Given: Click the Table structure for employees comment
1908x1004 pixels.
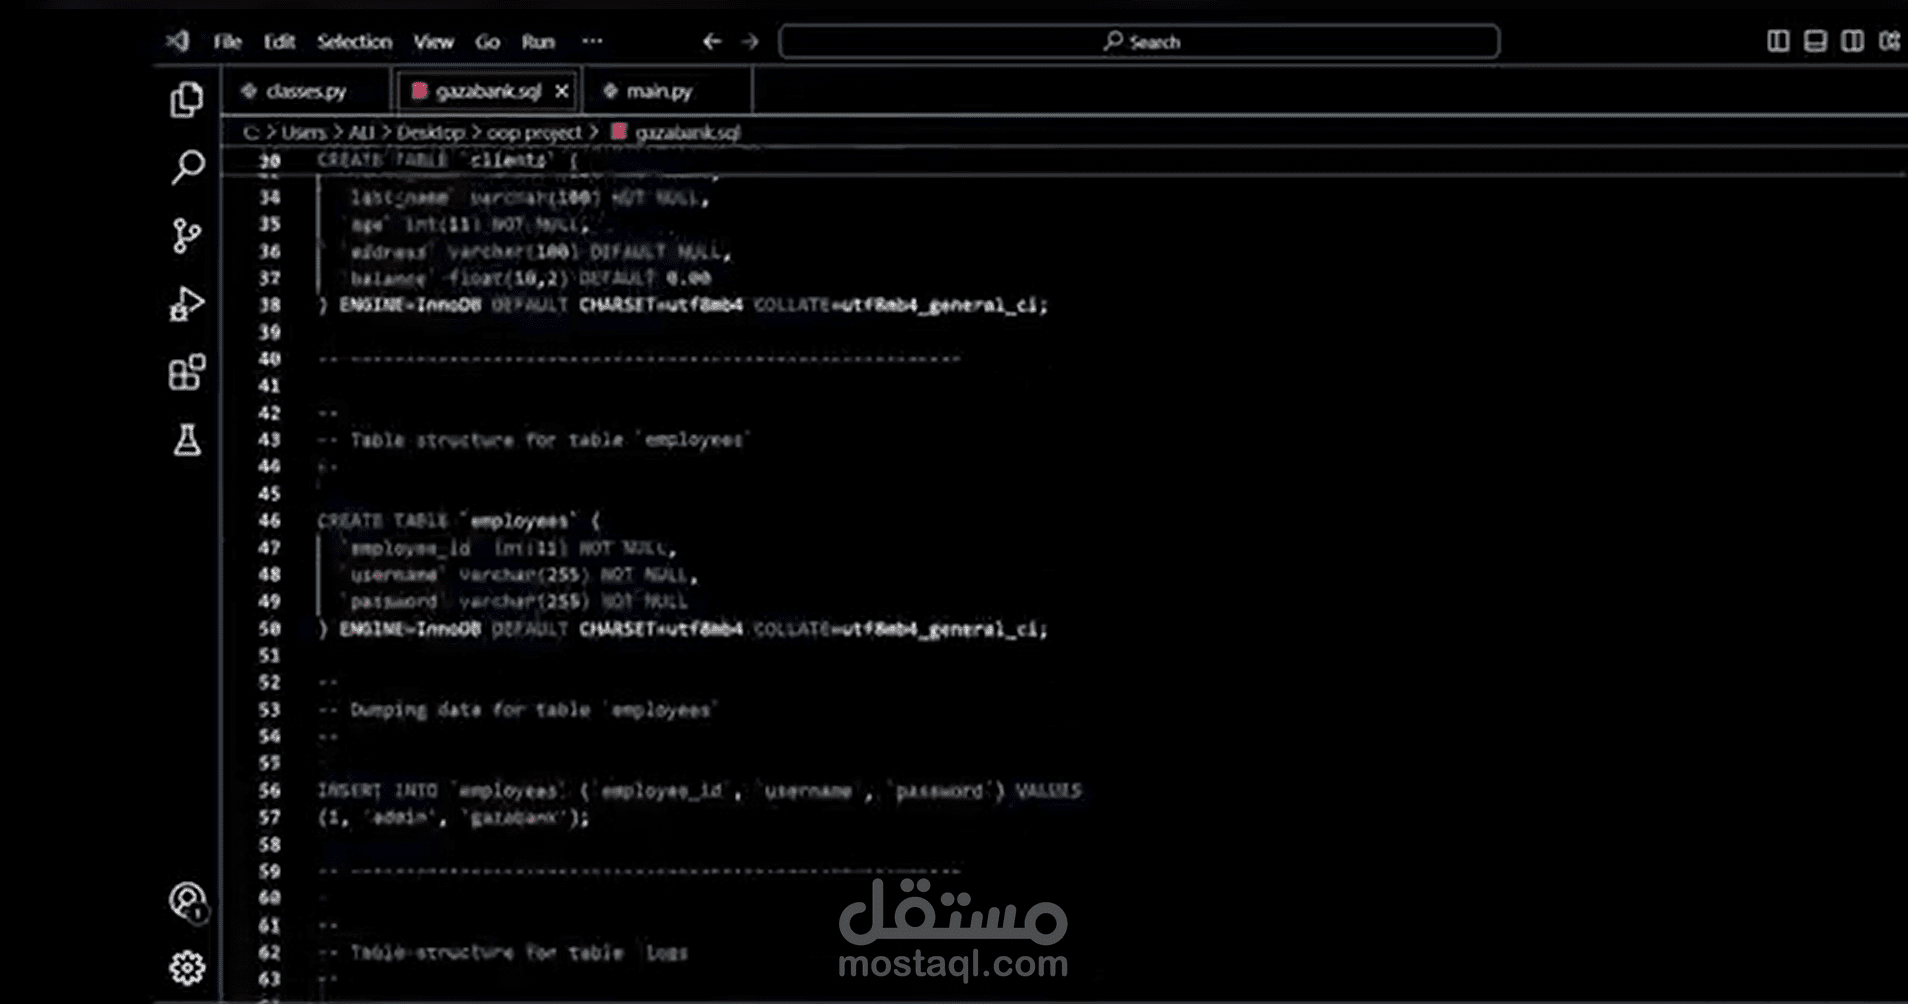Looking at the screenshot, I should (534, 439).
